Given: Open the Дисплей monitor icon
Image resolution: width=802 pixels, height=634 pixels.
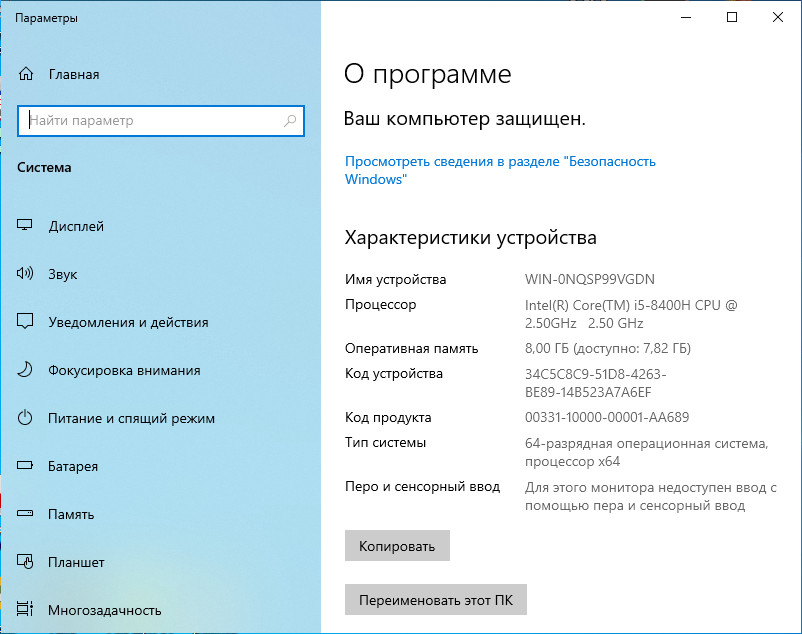Looking at the screenshot, I should coord(26,226).
